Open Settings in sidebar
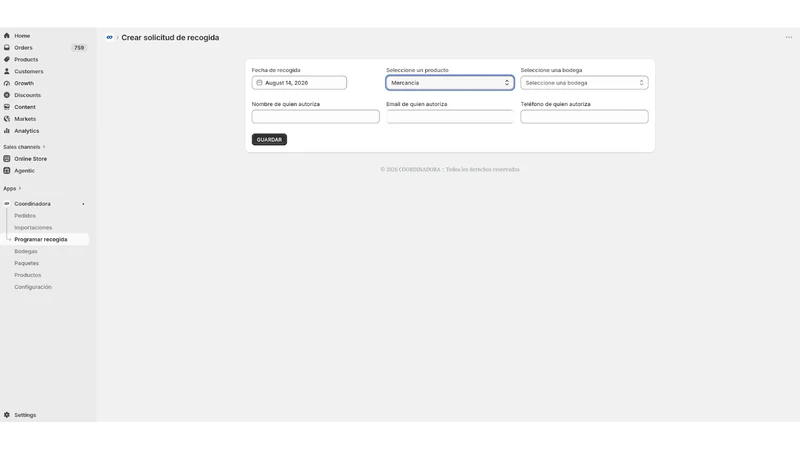Viewport: 800px width, 450px height. pos(25,415)
